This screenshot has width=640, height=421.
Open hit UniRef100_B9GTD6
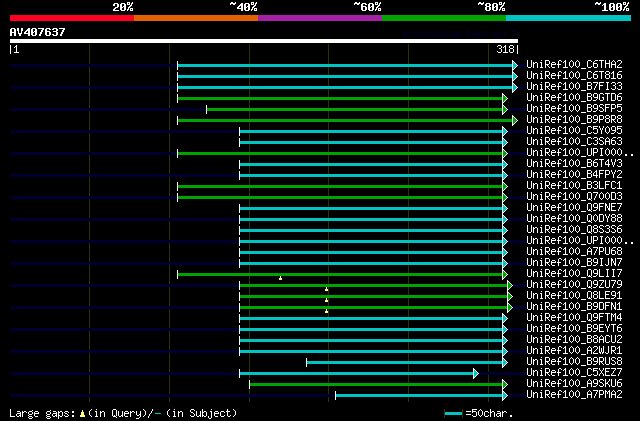pos(574,98)
